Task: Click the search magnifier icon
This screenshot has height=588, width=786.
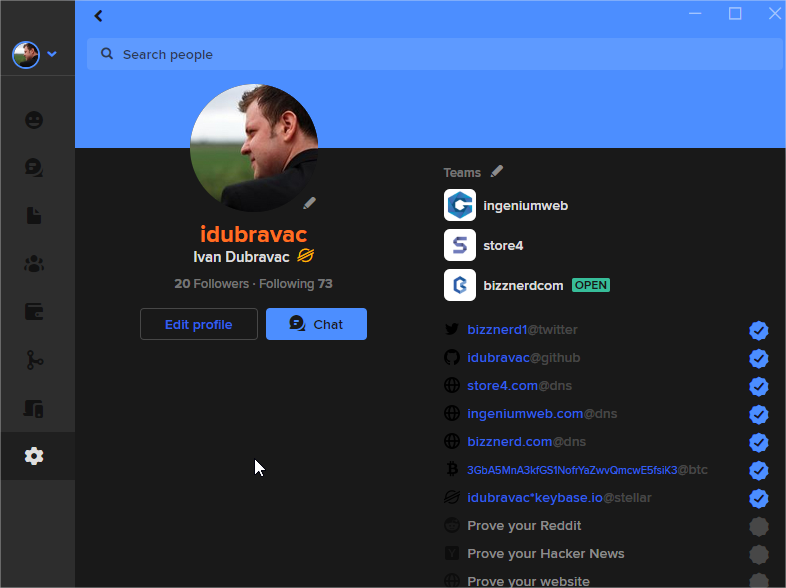Action: pyautogui.click(x=107, y=54)
